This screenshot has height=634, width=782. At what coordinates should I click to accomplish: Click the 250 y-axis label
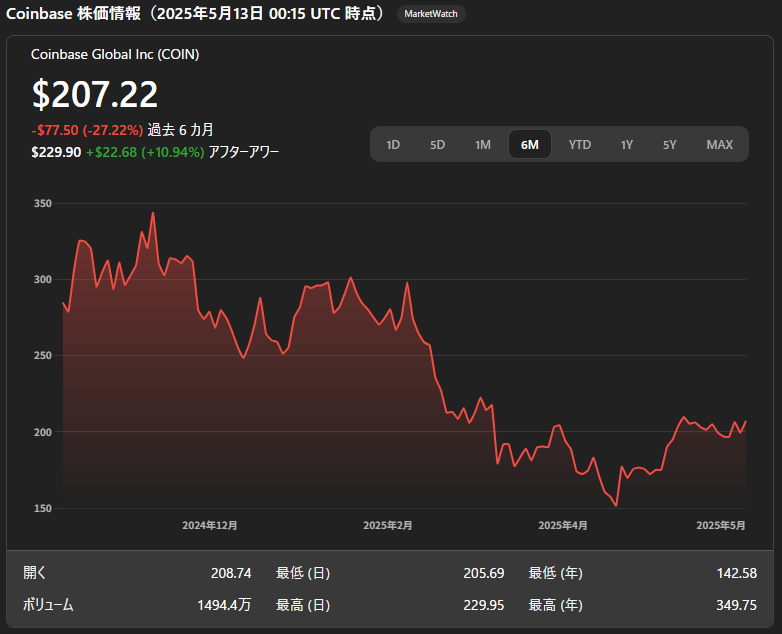(x=43, y=356)
